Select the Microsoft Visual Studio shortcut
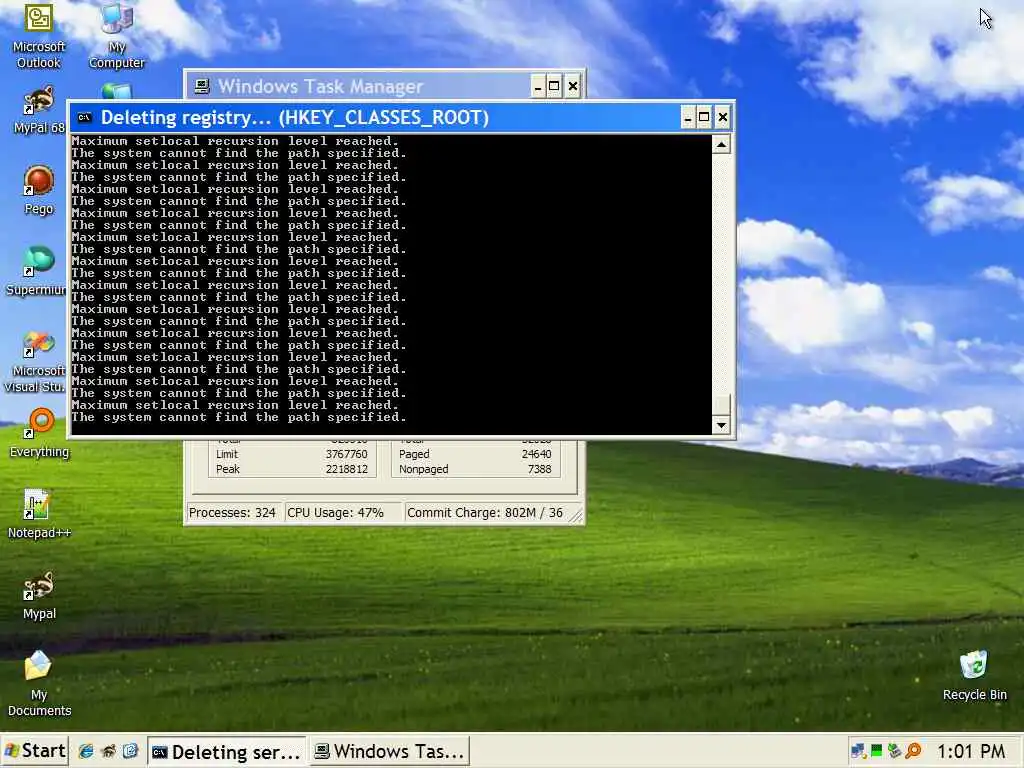The height and width of the screenshot is (768, 1024). coord(36,360)
